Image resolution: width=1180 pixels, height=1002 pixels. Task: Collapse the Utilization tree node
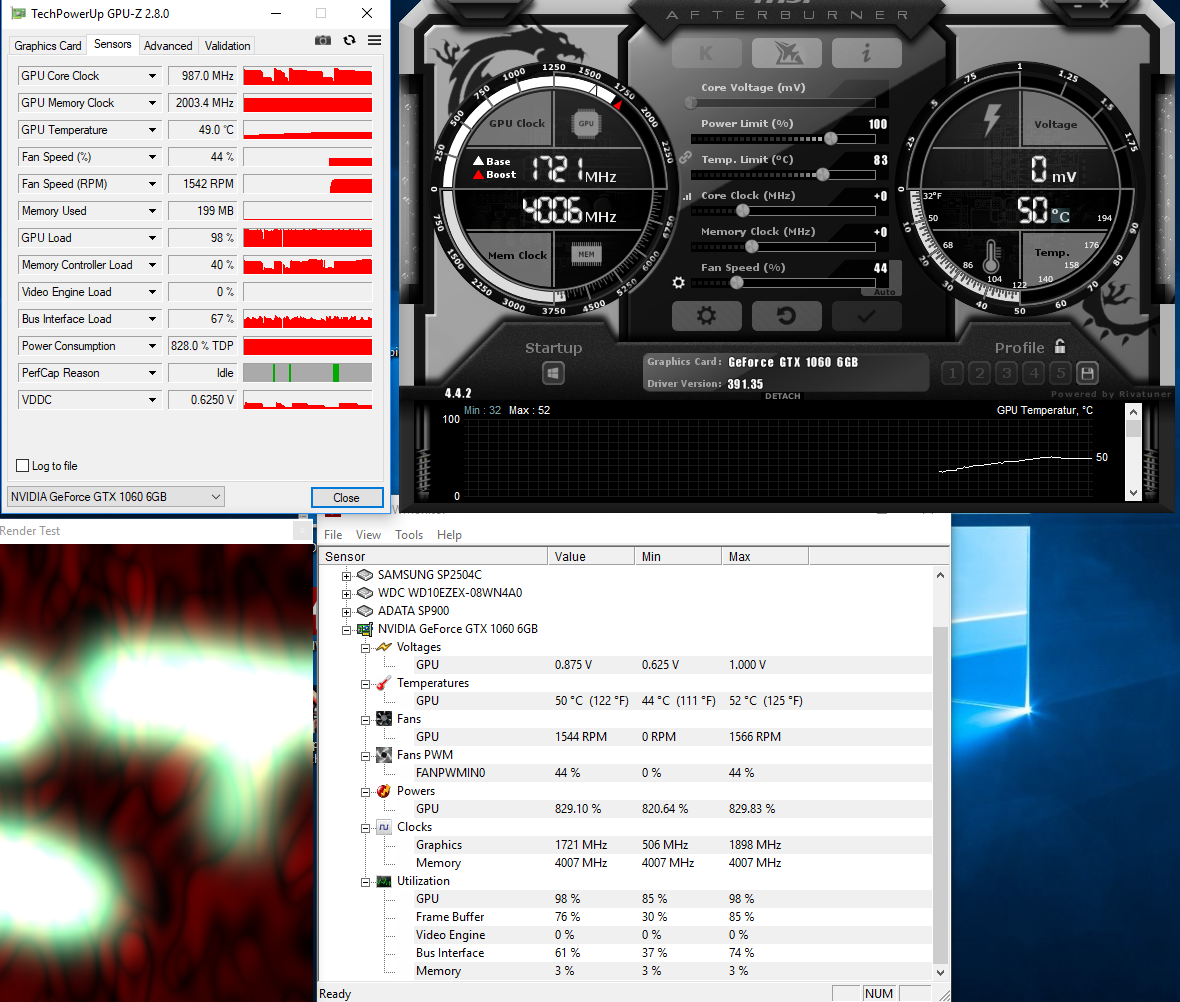click(x=365, y=882)
